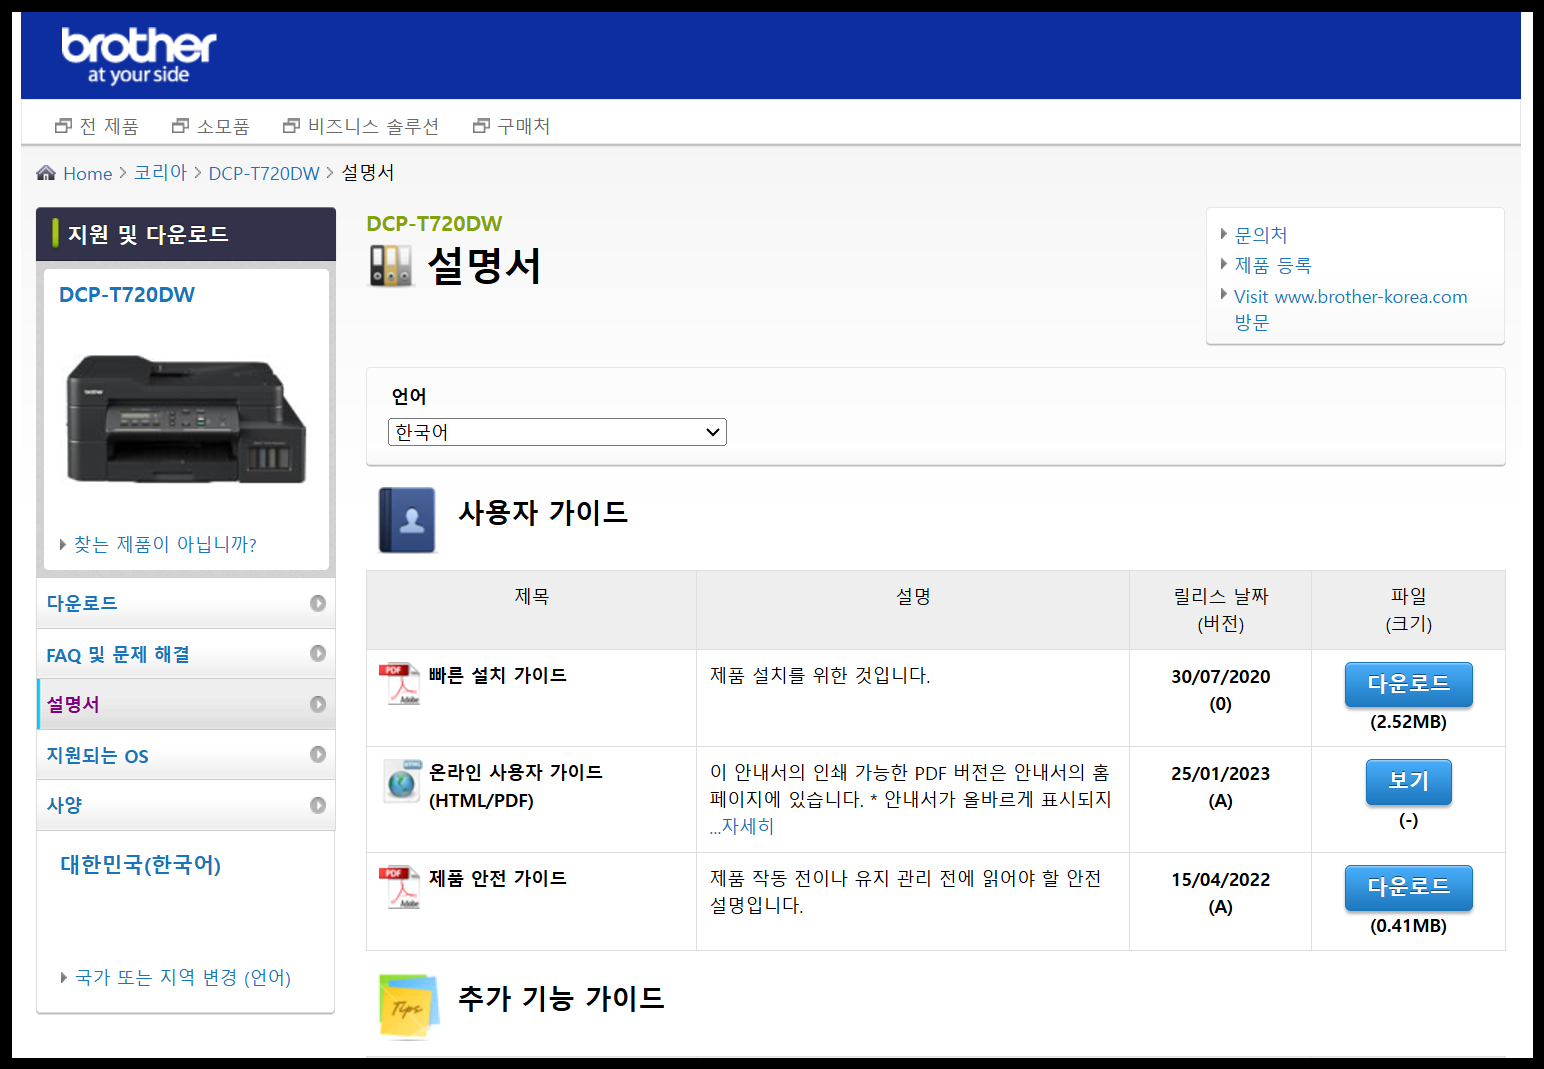Click release date 15/04/2022
The width and height of the screenshot is (1544, 1069).
point(1220,880)
